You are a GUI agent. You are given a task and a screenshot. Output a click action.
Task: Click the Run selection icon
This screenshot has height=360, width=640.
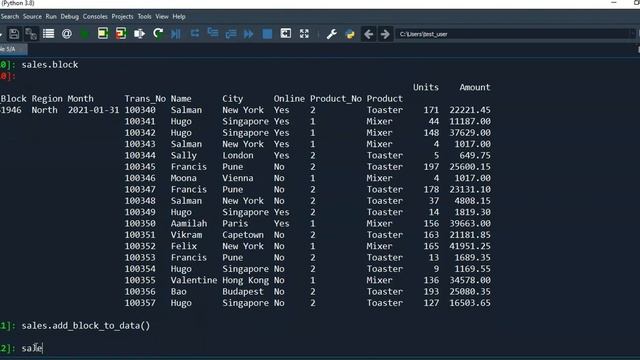[x=139, y=34]
